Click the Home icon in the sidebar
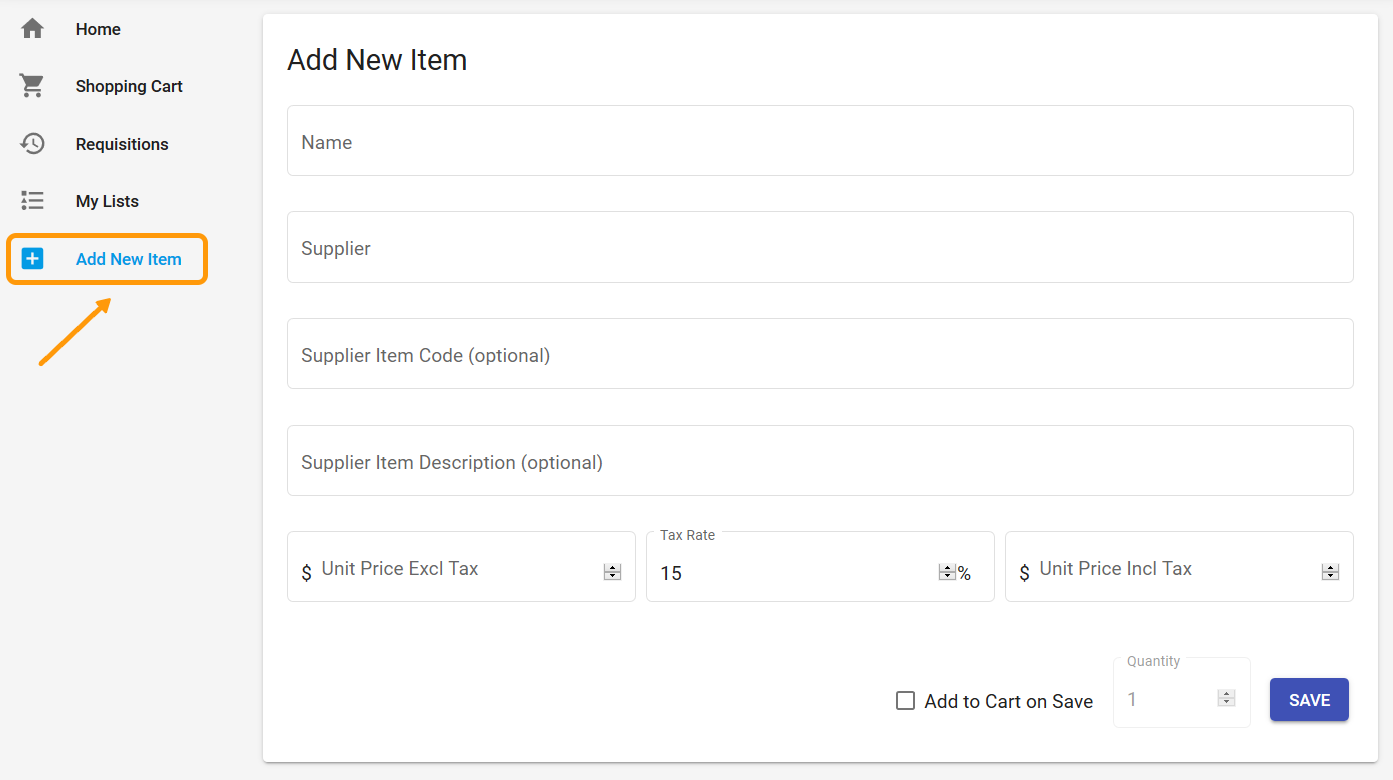 31,28
